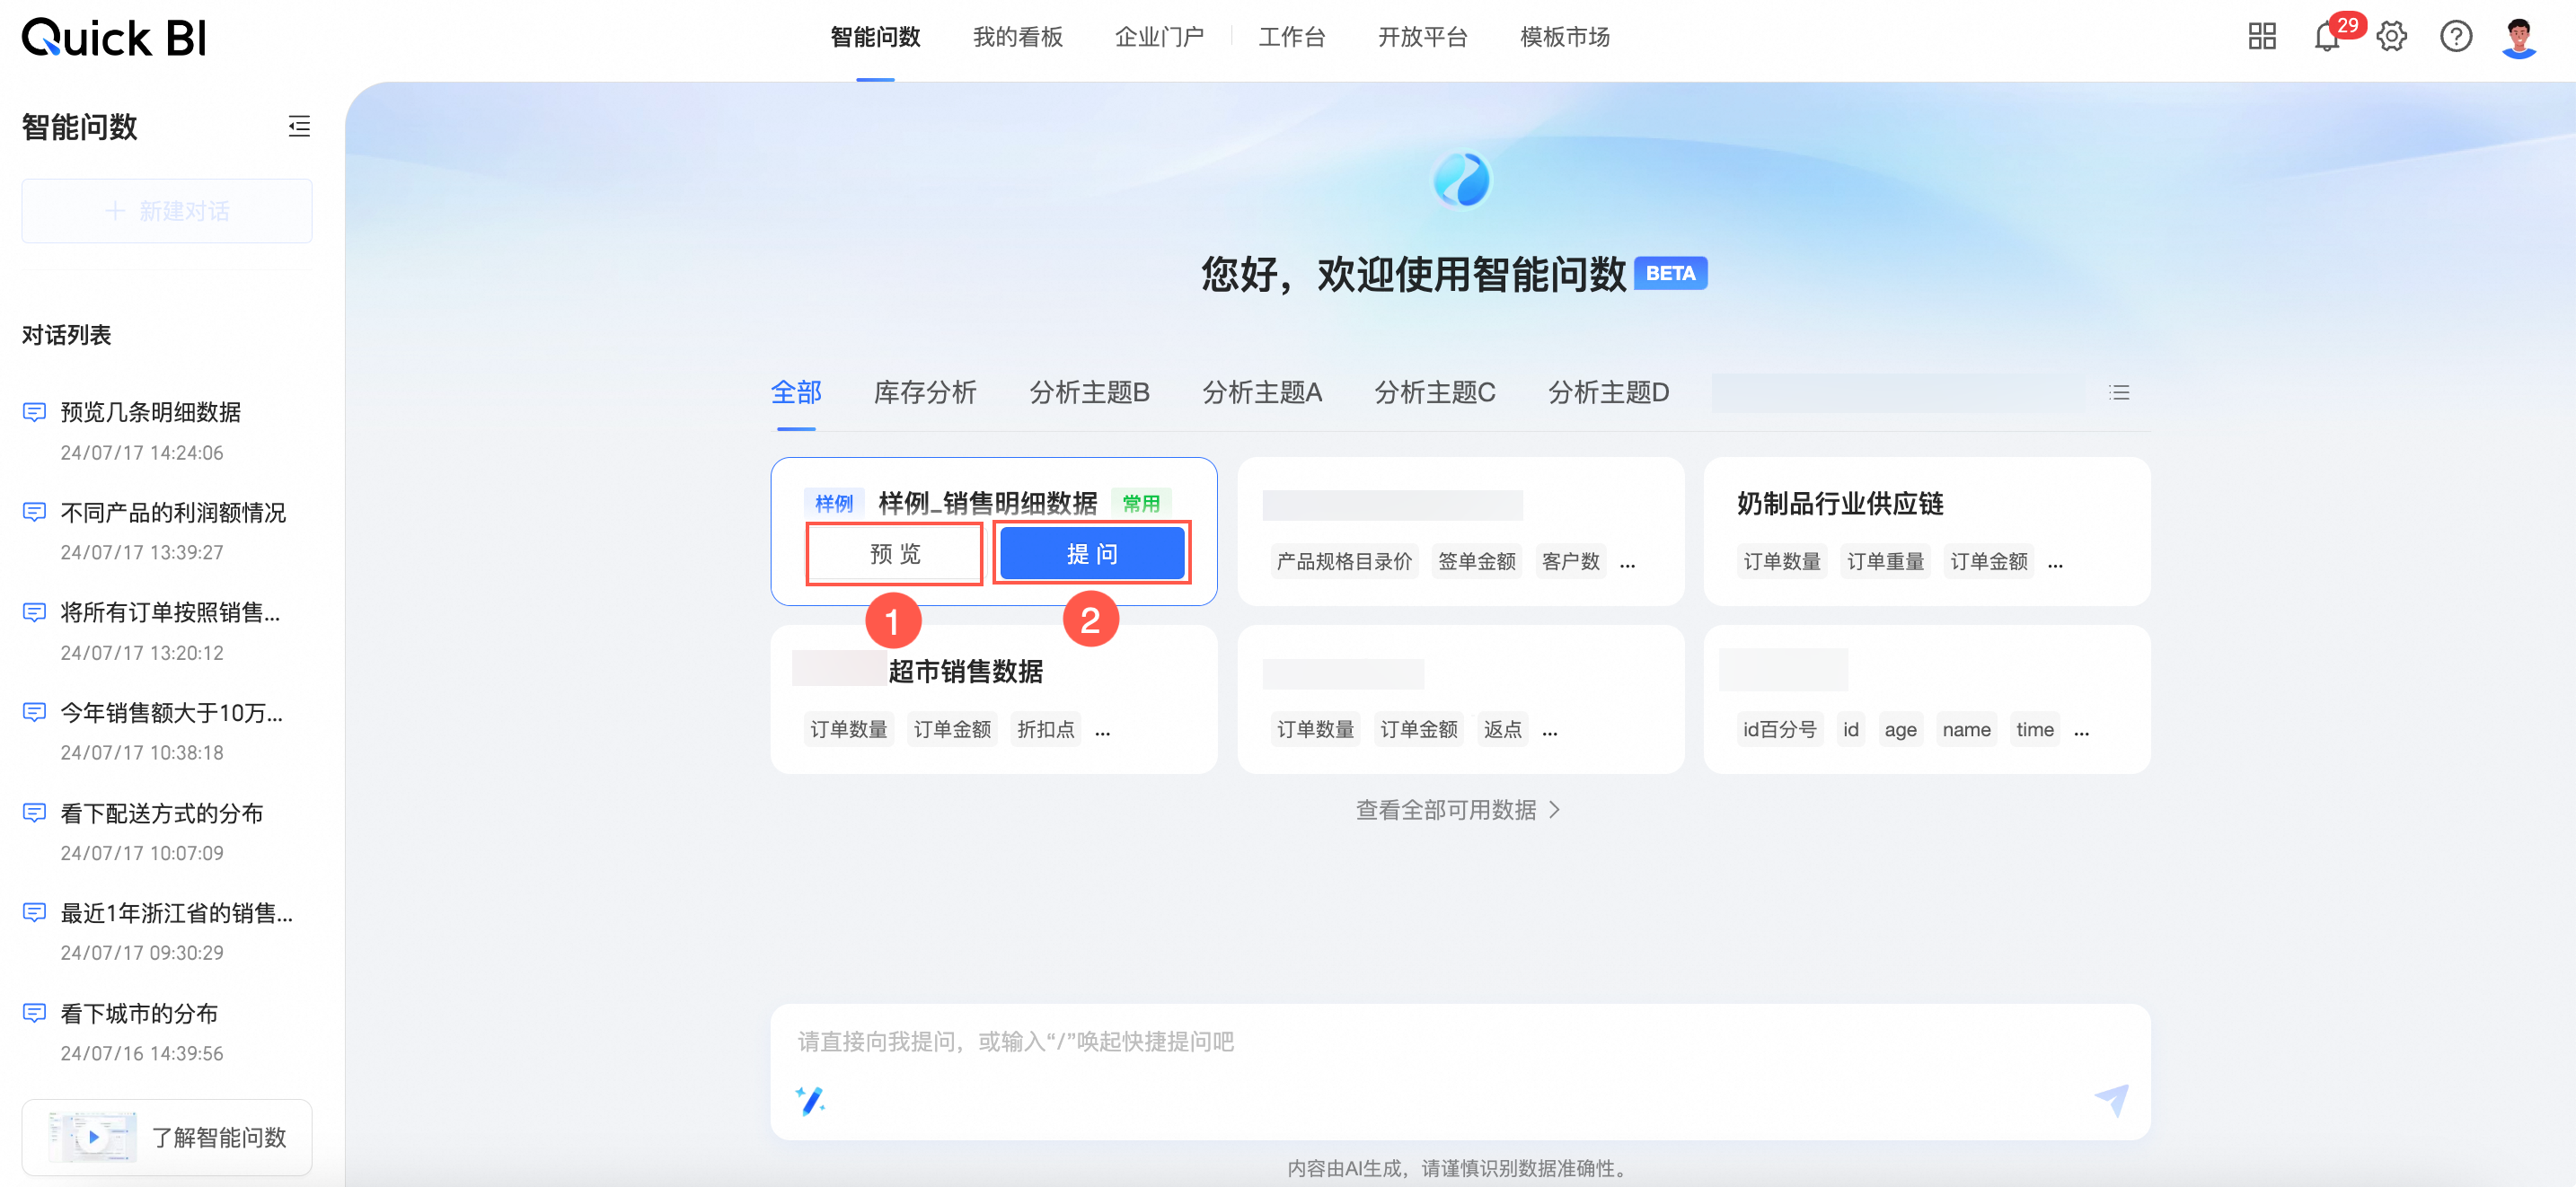Click the magic wand quick-question icon
This screenshot has height=1187, width=2576.
click(810, 1100)
